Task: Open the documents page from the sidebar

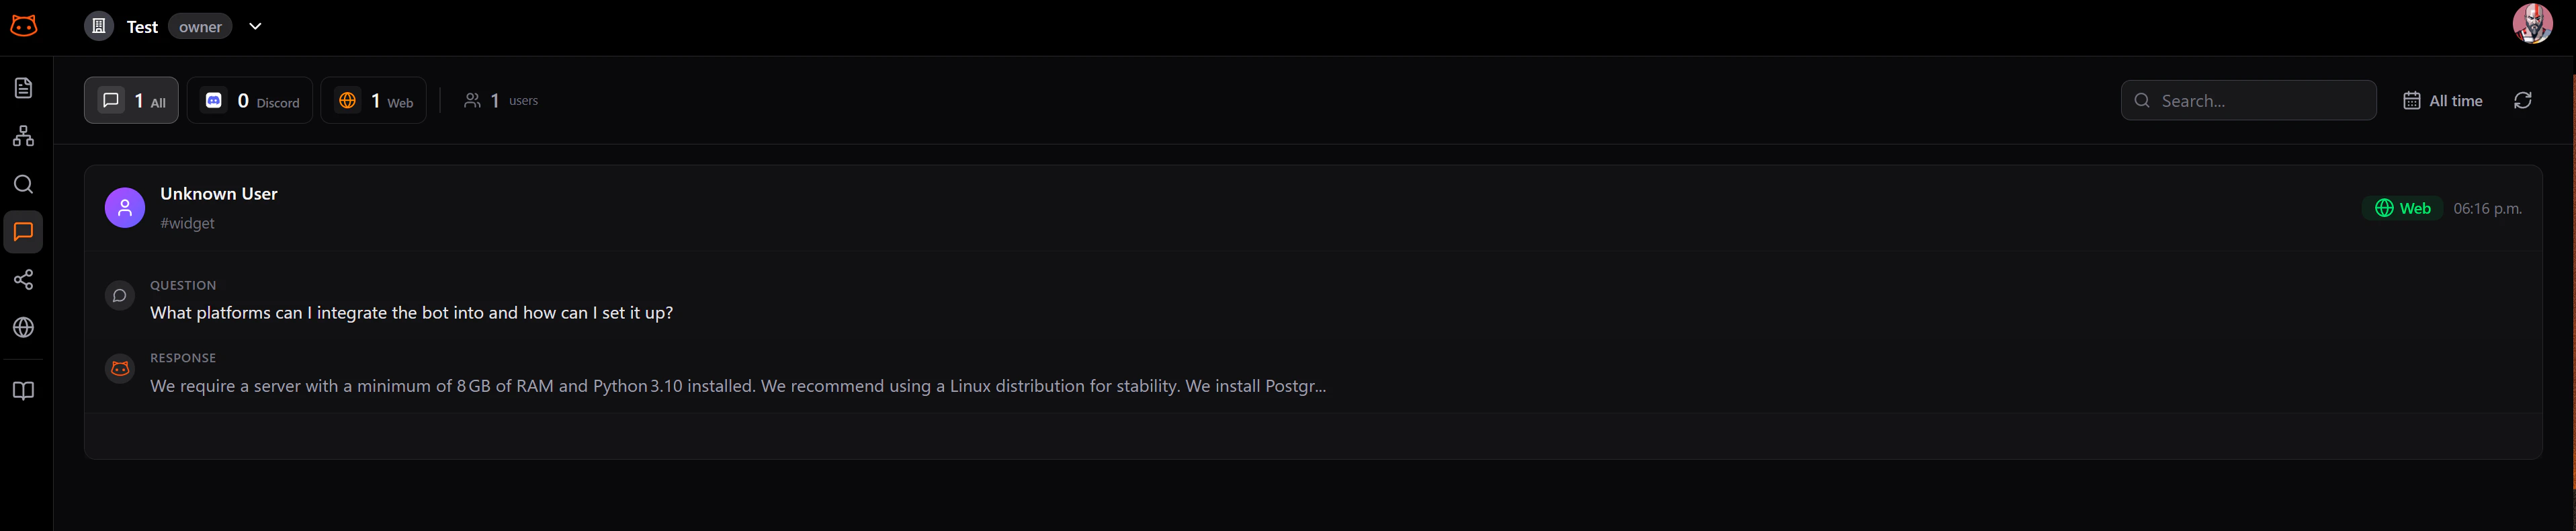Action: point(23,88)
